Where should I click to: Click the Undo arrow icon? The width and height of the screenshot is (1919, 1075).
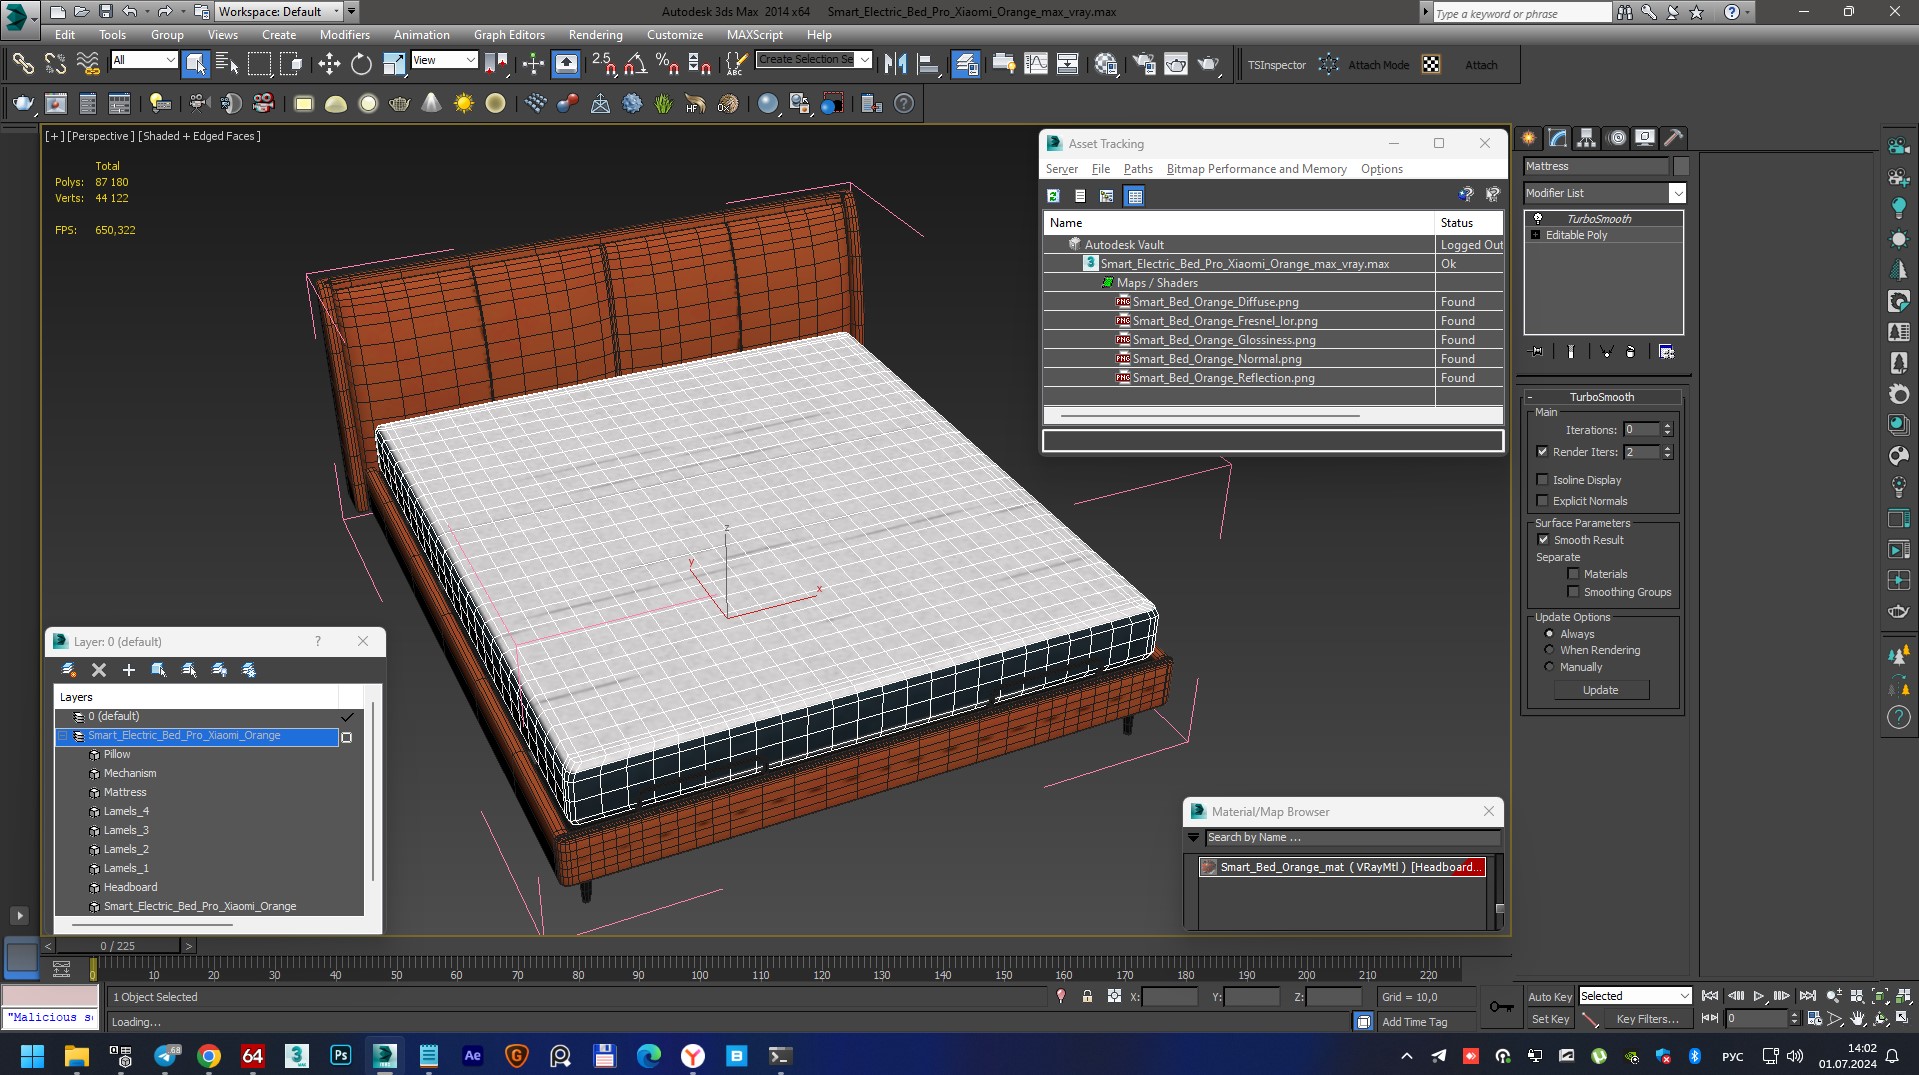click(130, 12)
